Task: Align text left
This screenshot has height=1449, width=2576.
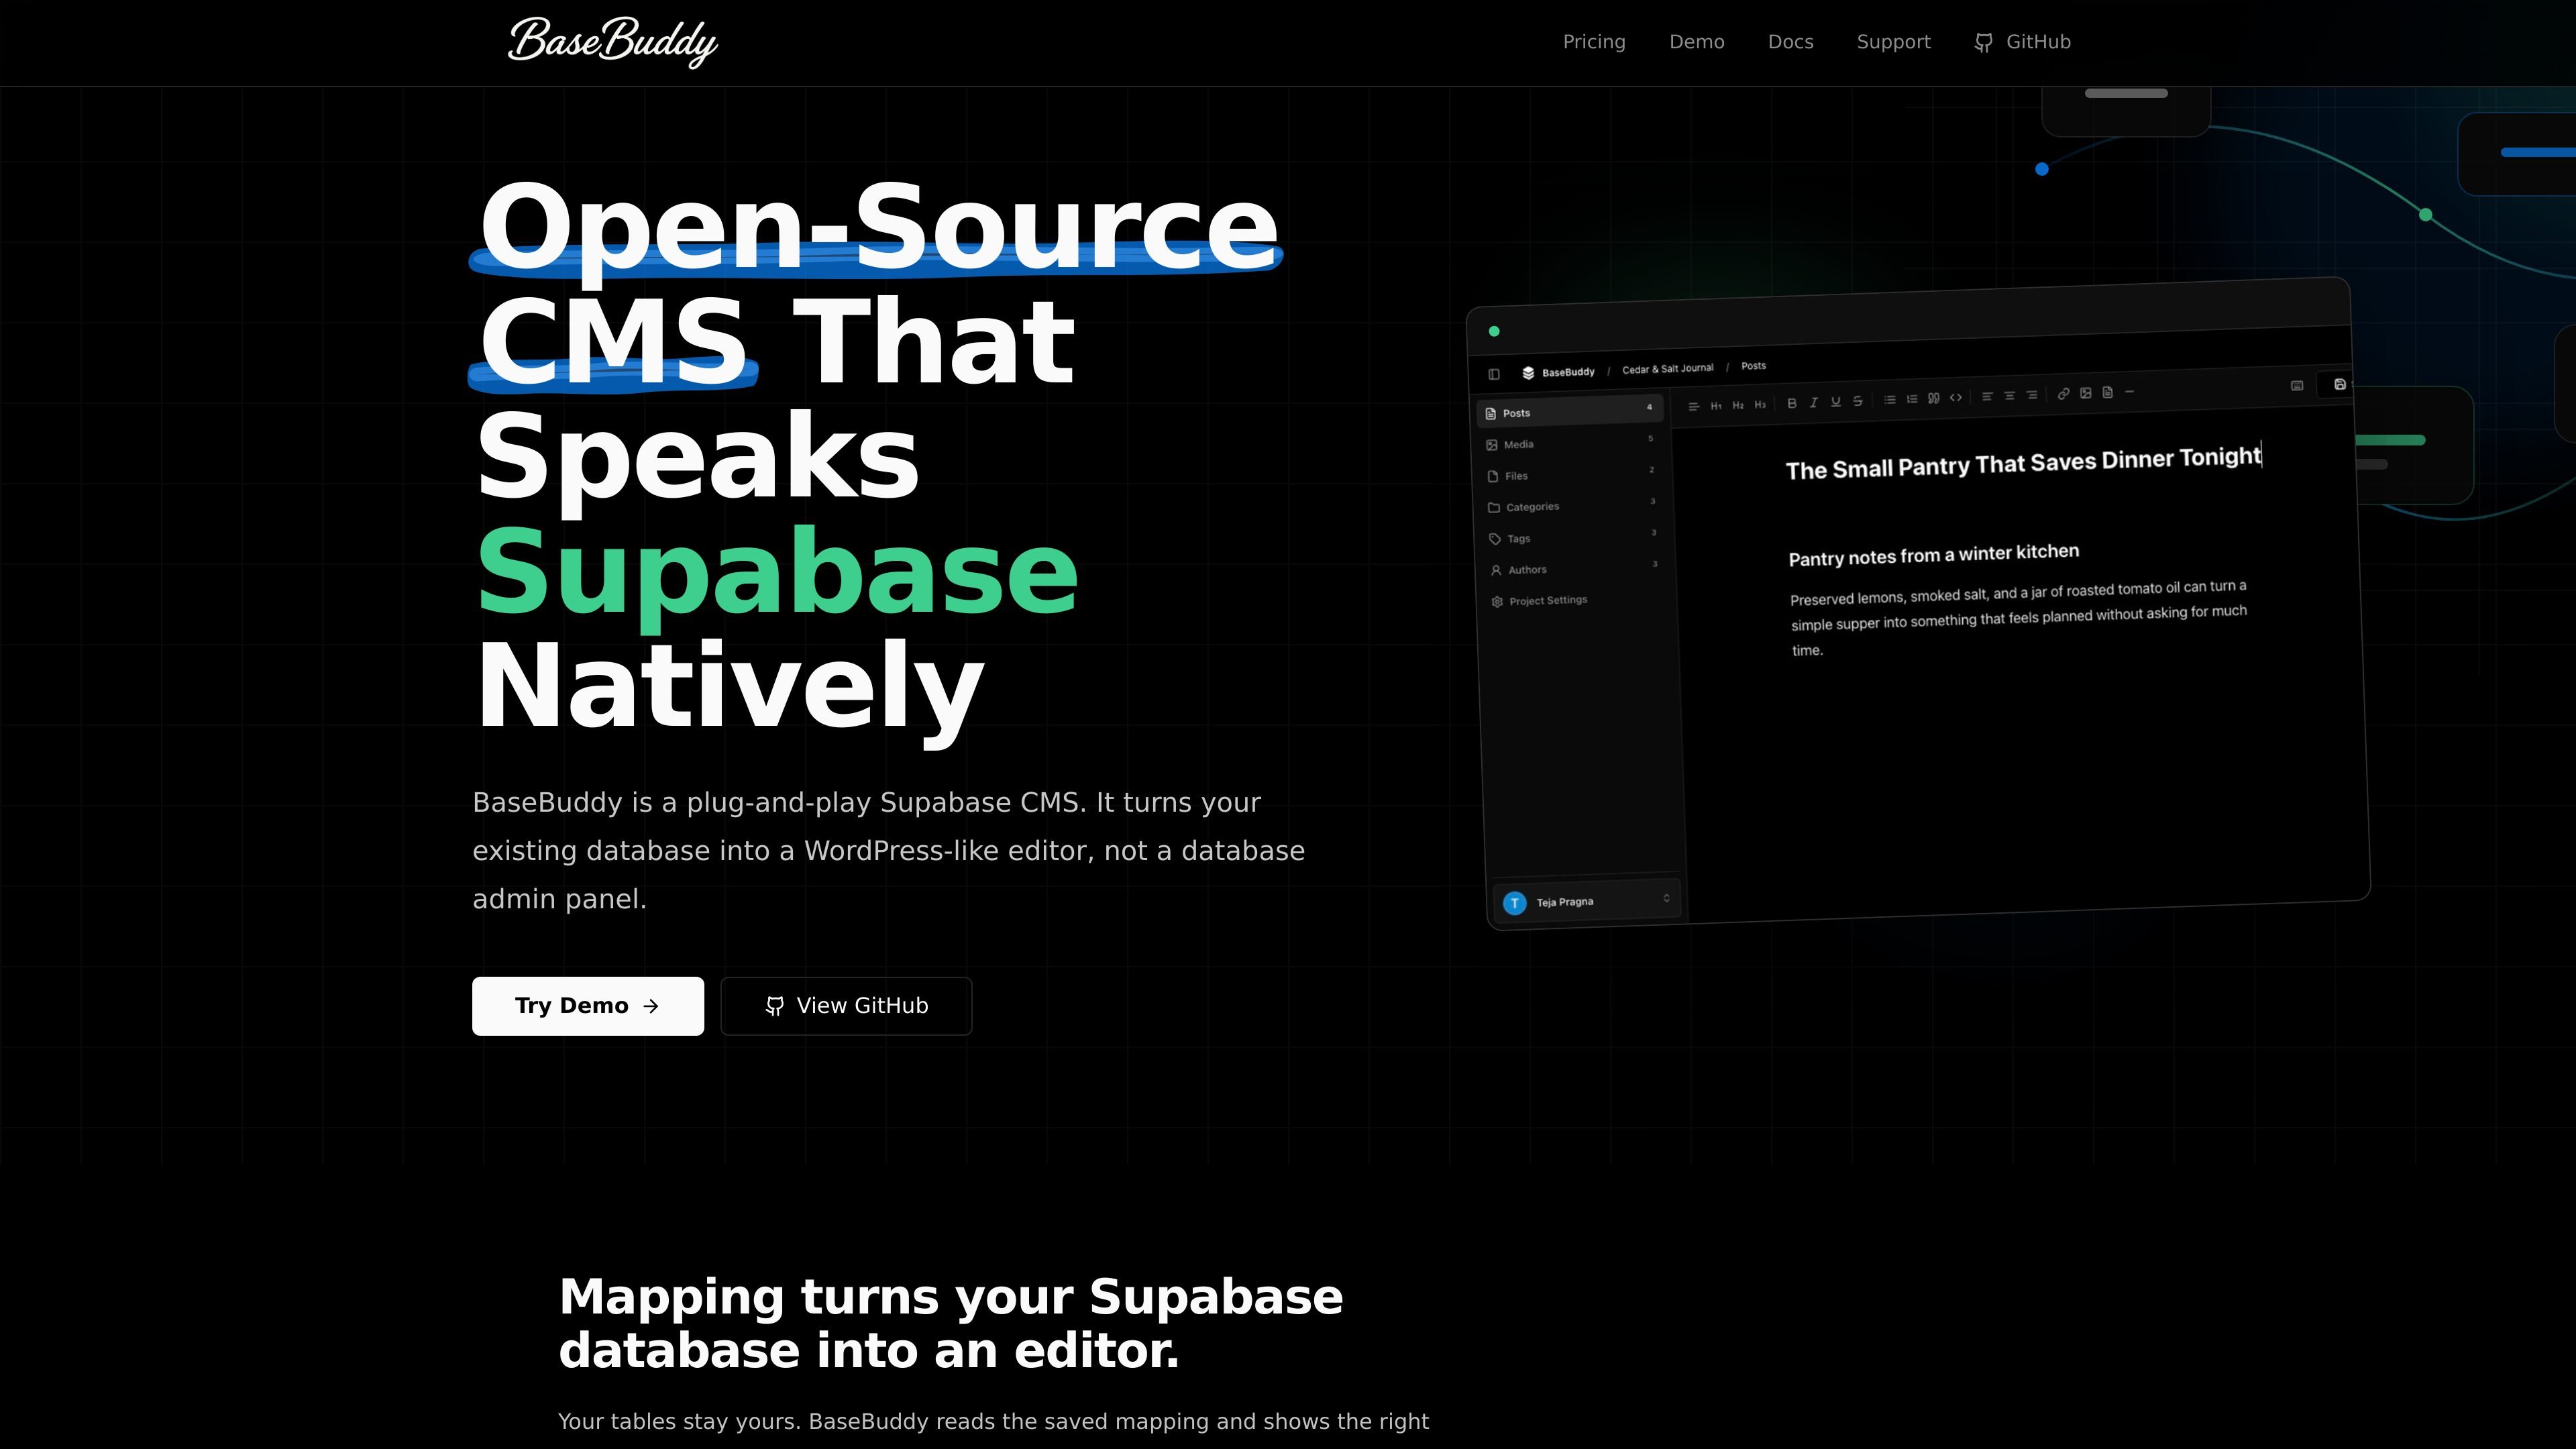Action: (1987, 396)
